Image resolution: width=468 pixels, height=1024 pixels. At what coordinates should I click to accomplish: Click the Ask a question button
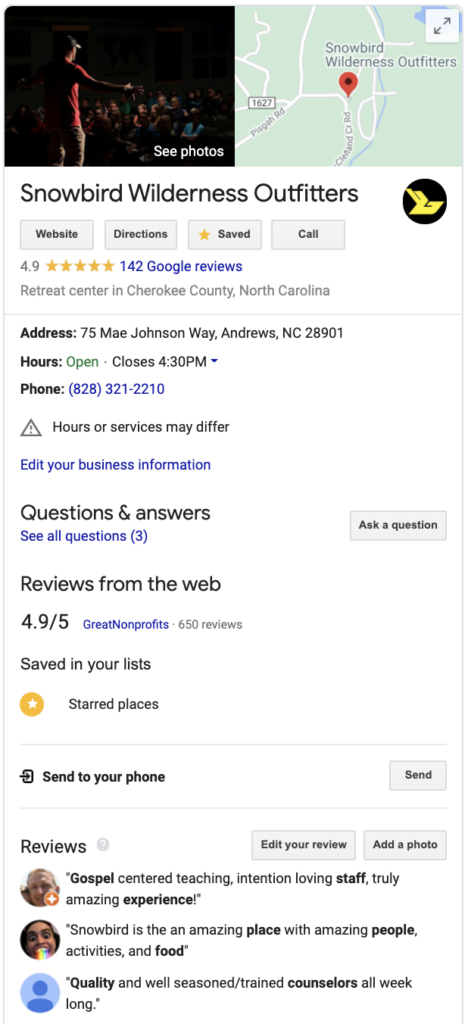coord(398,525)
